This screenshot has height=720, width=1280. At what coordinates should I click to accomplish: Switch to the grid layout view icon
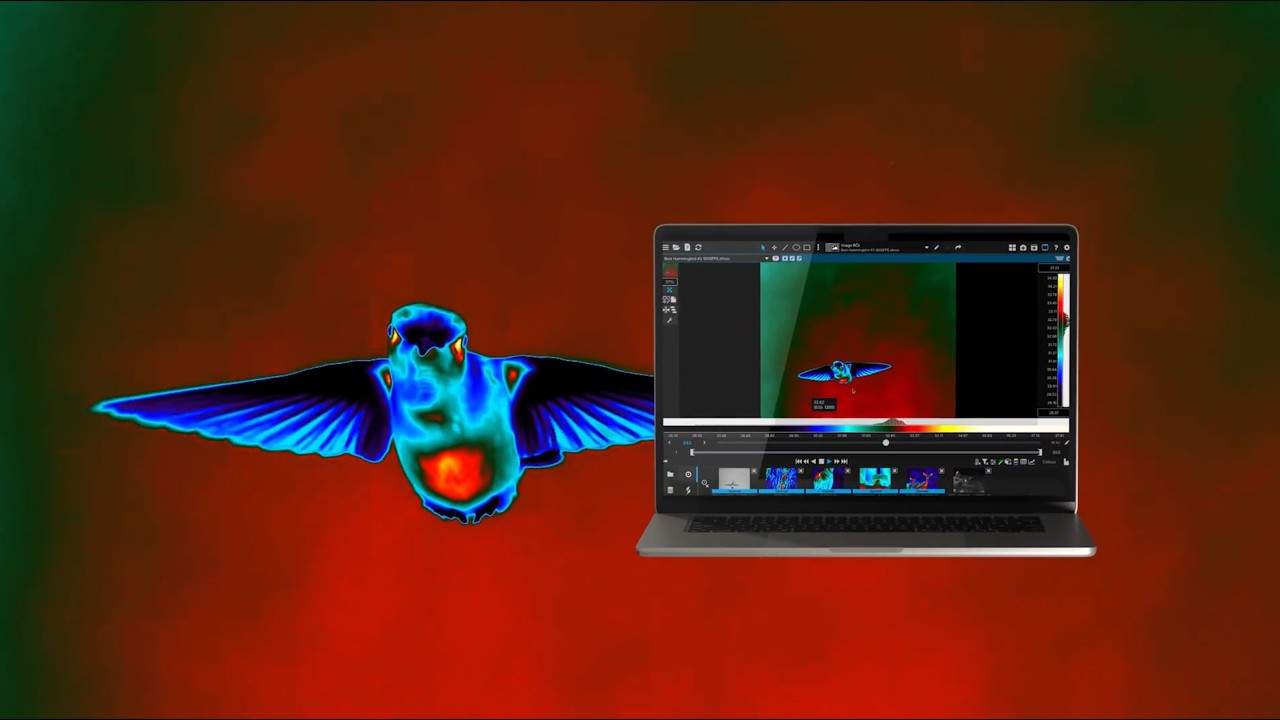[x=1012, y=247]
